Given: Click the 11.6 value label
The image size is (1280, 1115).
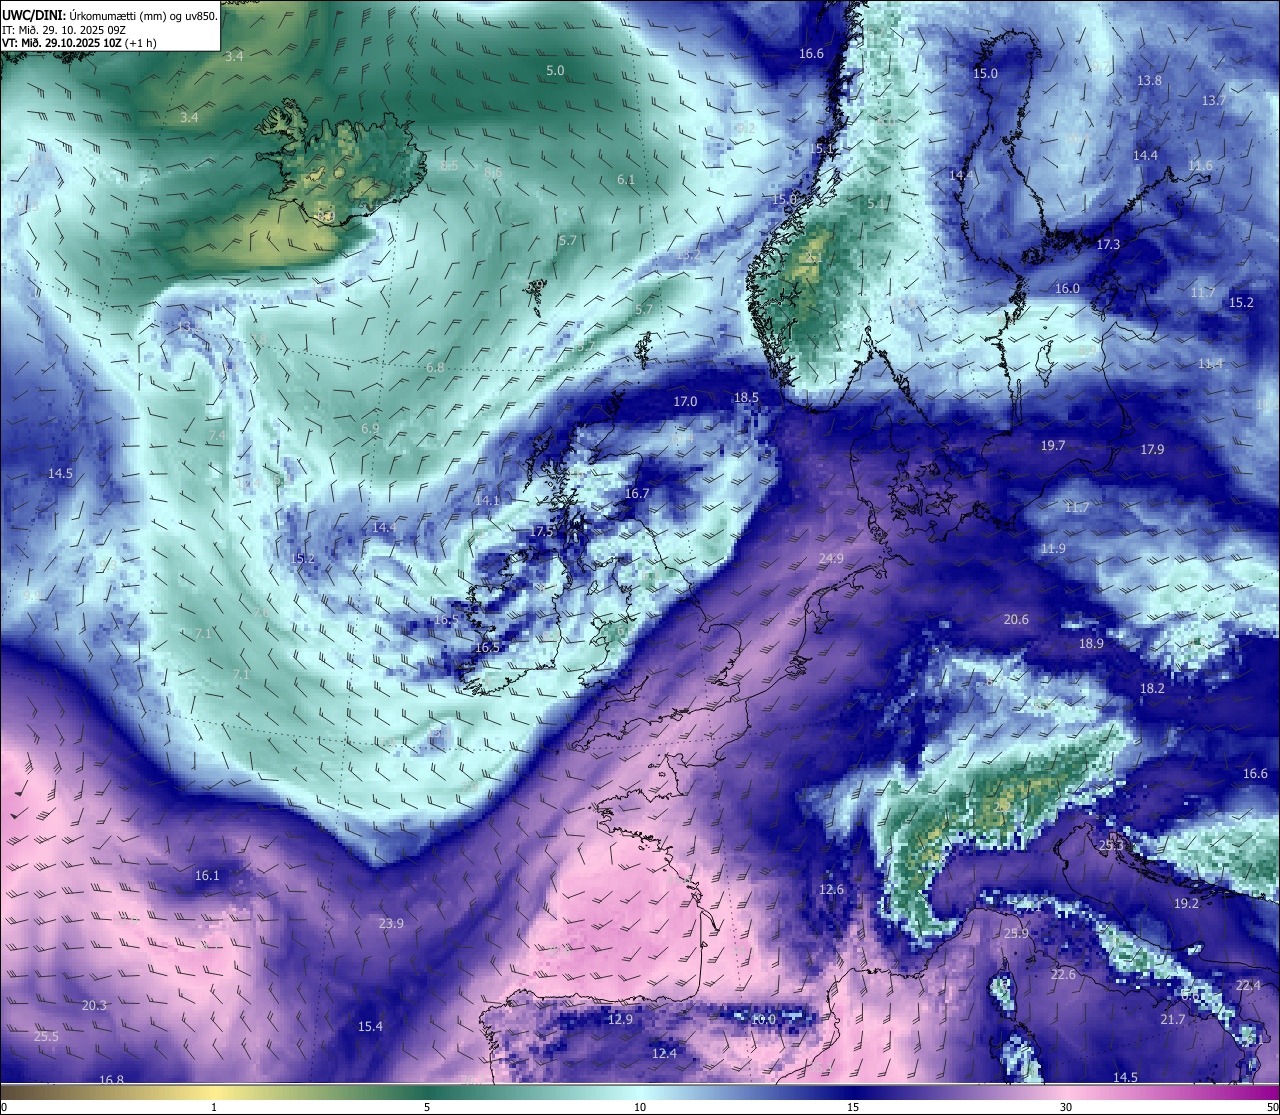Looking at the screenshot, I should tap(1200, 166).
